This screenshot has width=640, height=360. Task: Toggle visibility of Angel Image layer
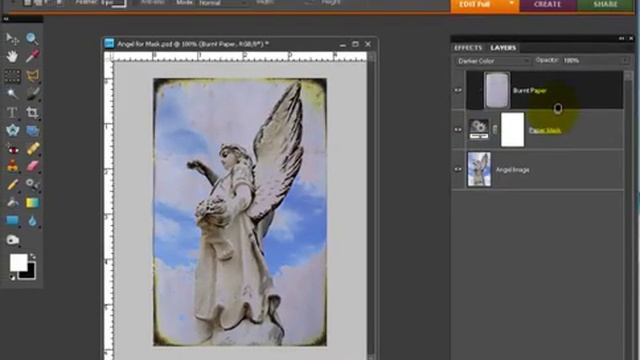[x=458, y=169]
